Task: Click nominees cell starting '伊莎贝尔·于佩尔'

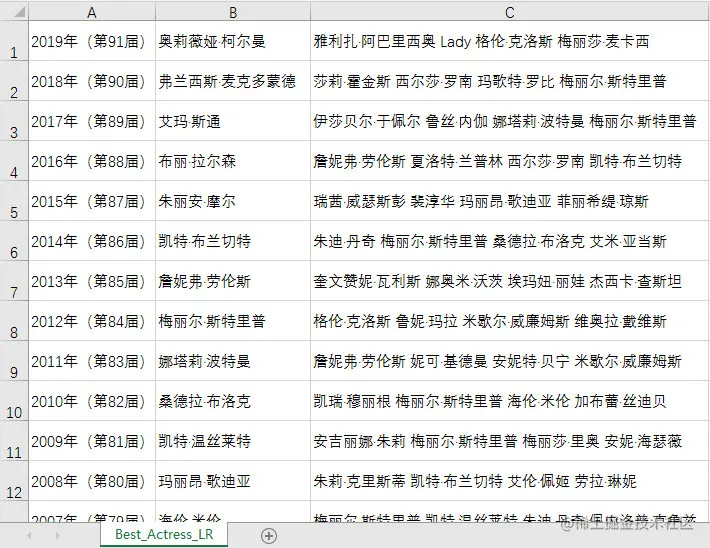Action: point(510,120)
